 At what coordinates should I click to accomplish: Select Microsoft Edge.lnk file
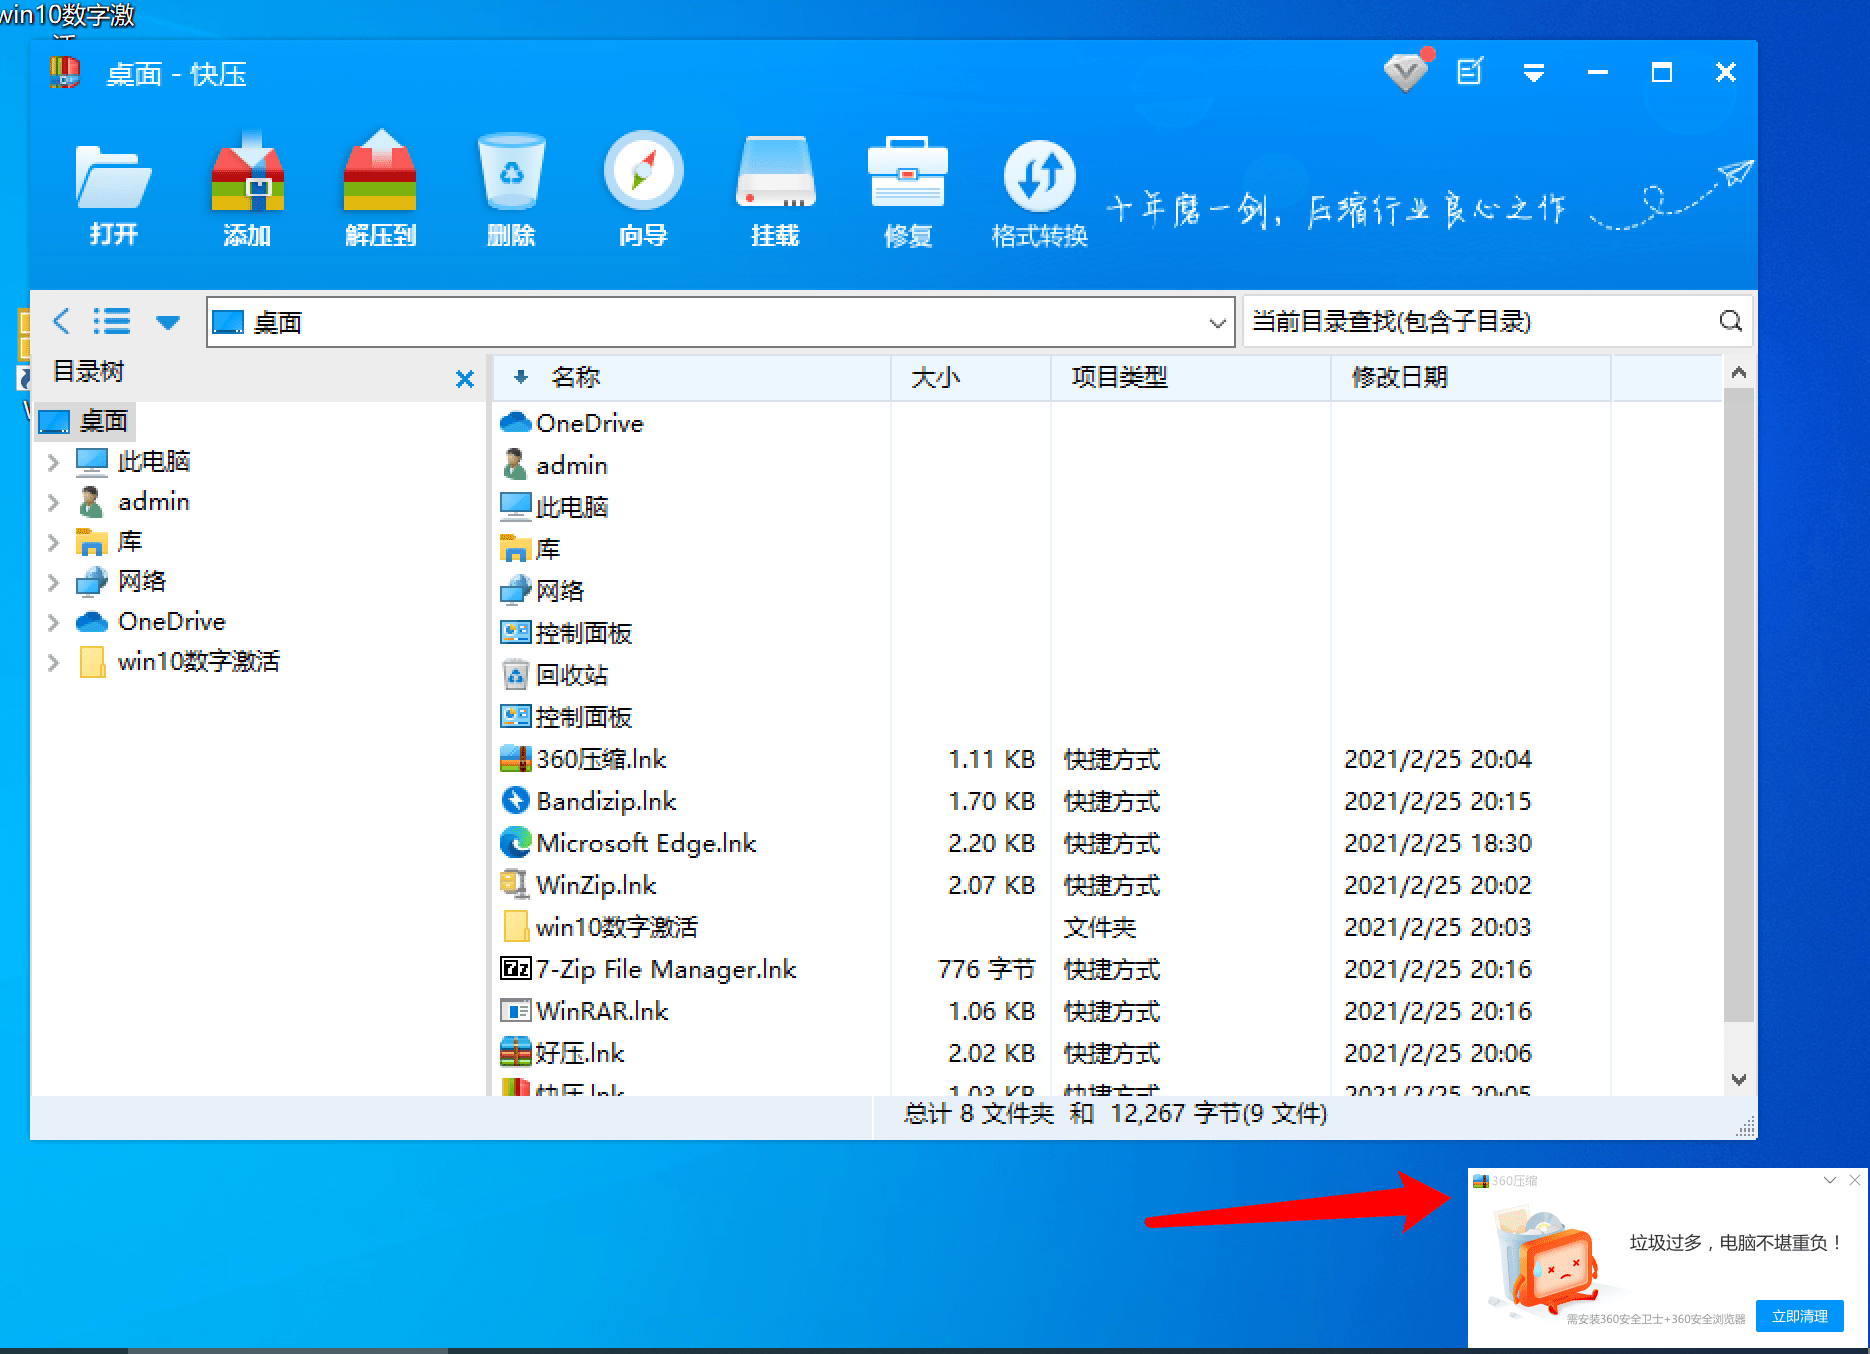pyautogui.click(x=628, y=843)
